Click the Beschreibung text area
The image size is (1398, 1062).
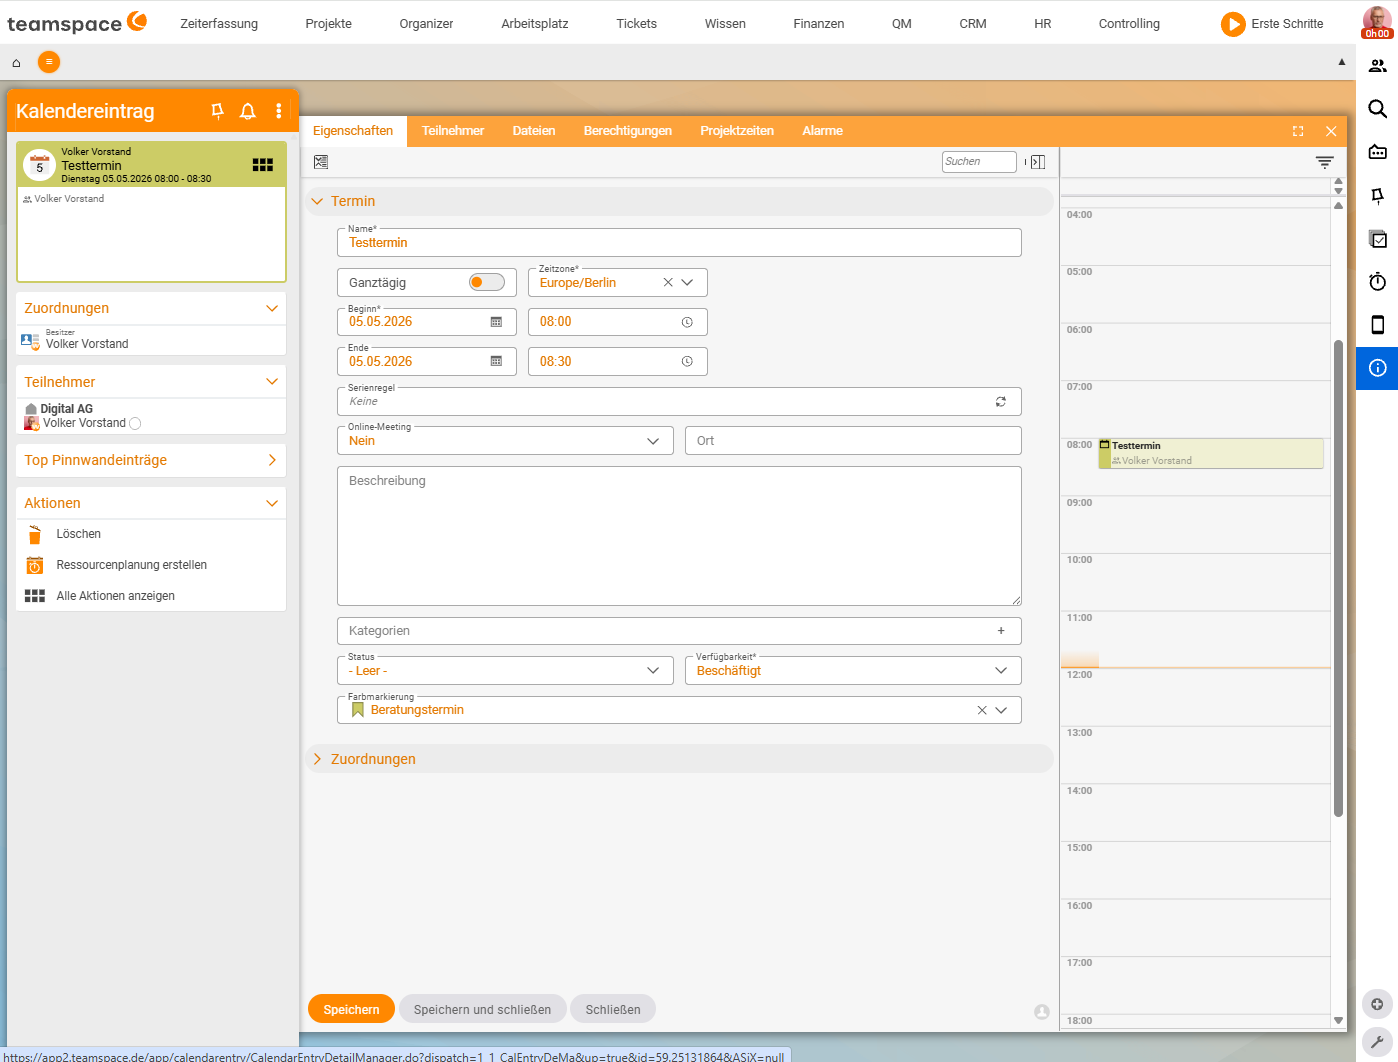coord(679,536)
